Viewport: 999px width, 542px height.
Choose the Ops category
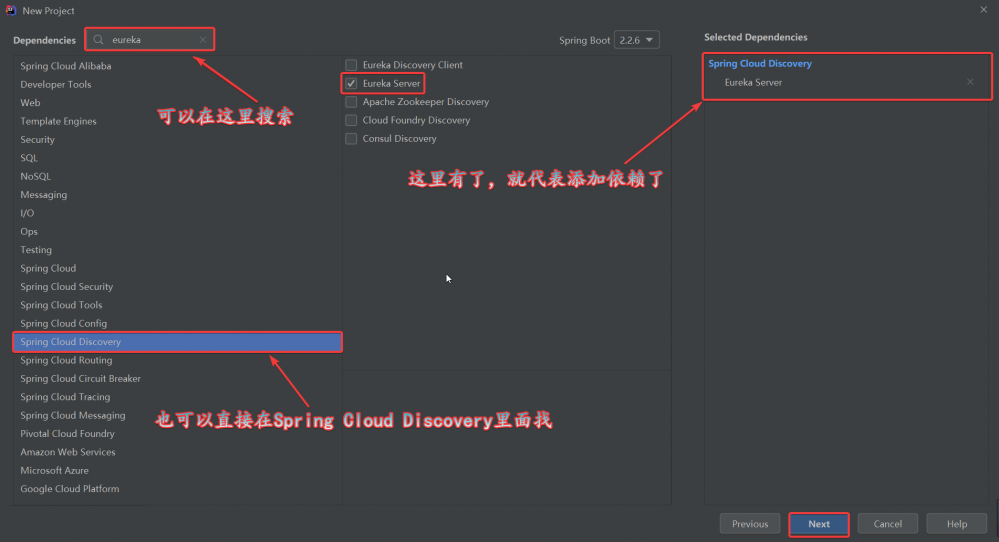(177, 232)
